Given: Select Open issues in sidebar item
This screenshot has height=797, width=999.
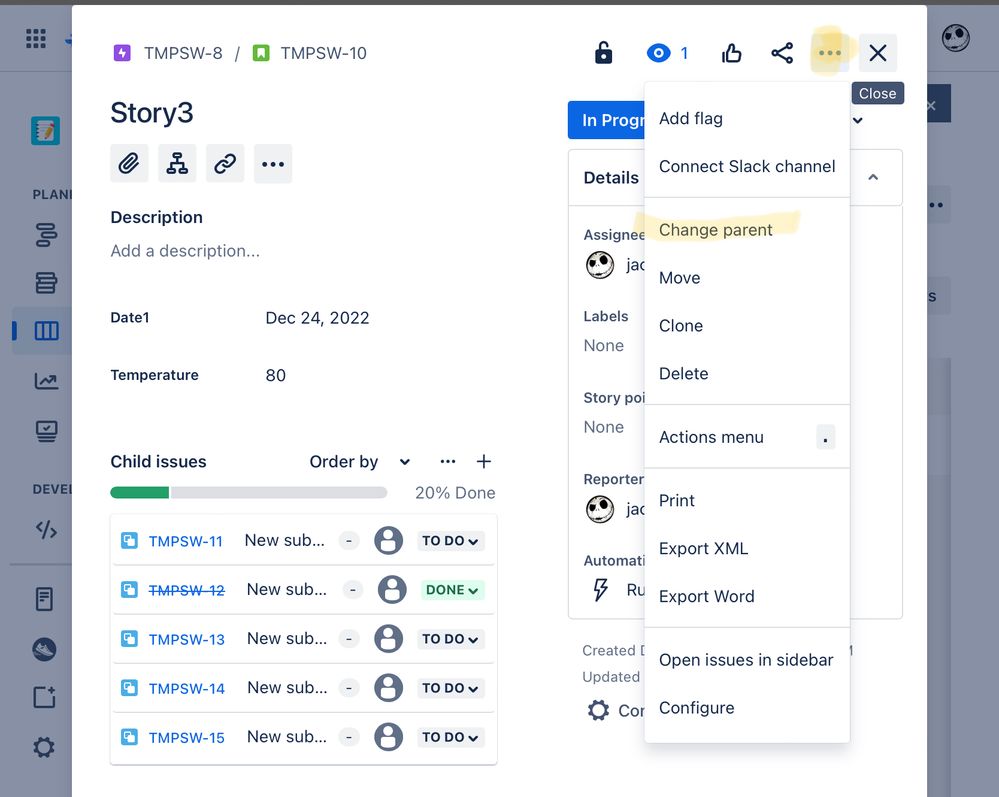Looking at the screenshot, I should point(747,660).
